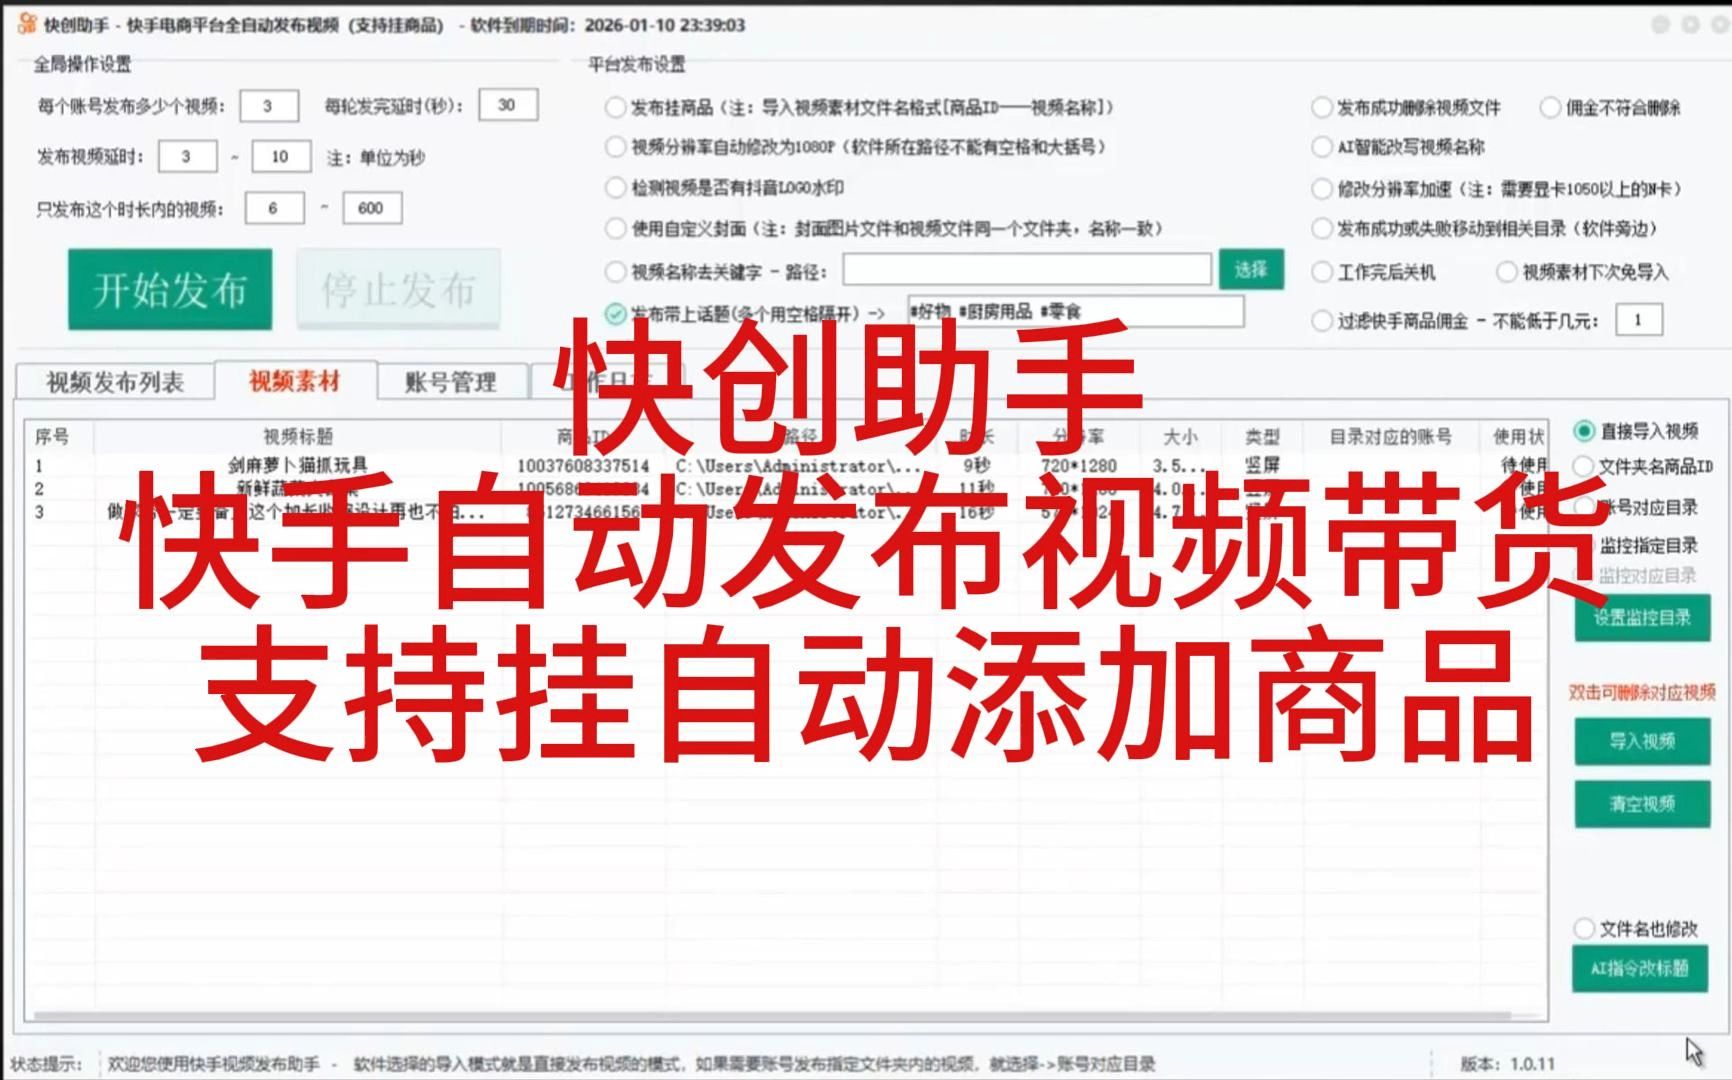The width and height of the screenshot is (1732, 1080).
Task: Open the 视频发布列表 tab
Action: pyautogui.click(x=115, y=382)
